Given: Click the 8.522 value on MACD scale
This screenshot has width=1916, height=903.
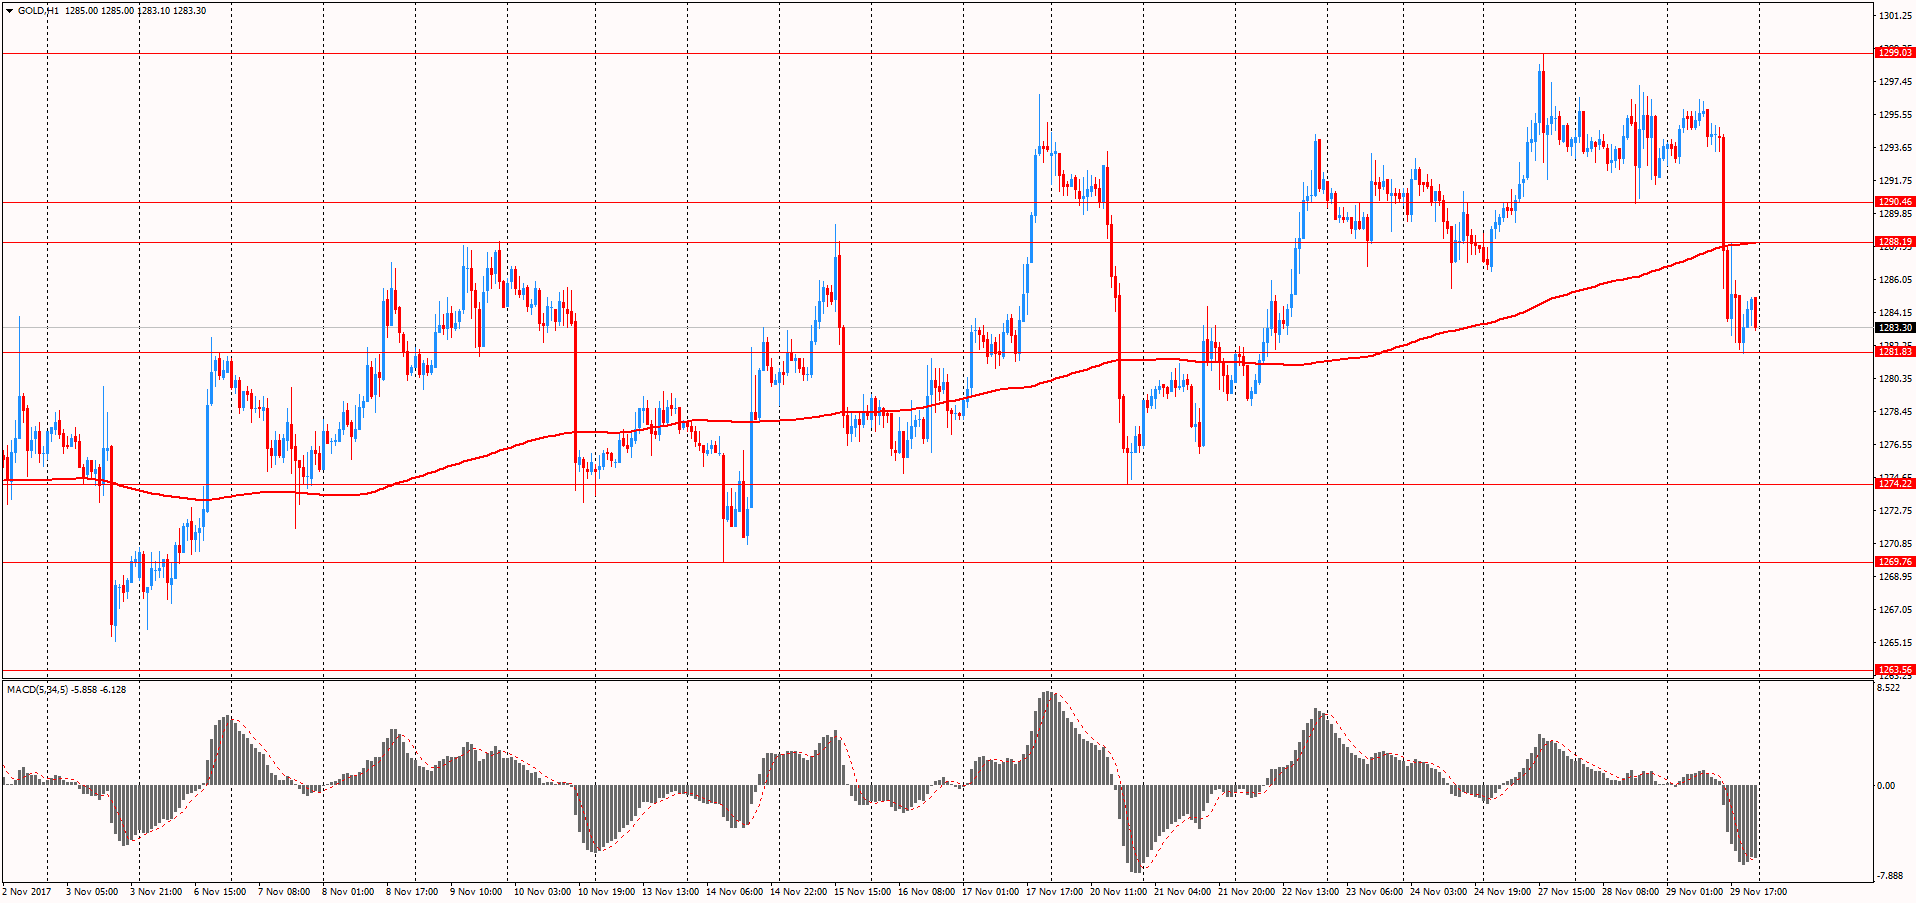Looking at the screenshot, I should (x=1888, y=689).
